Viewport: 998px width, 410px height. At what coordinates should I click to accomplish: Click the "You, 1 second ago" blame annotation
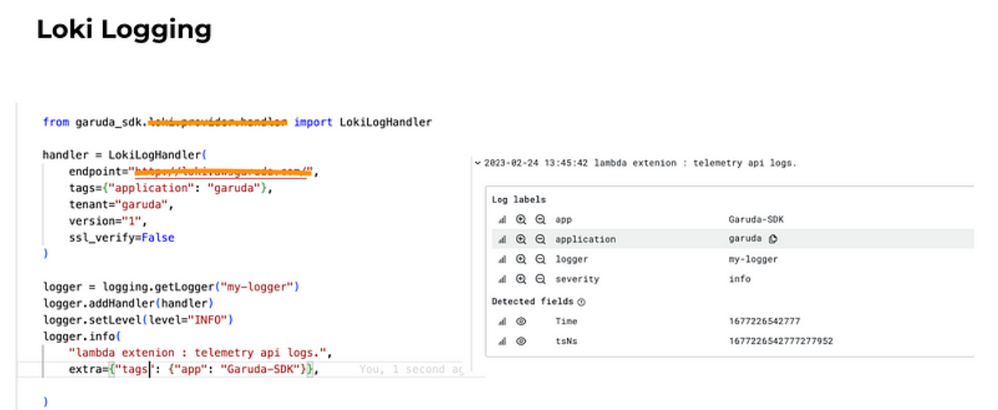pyautogui.click(x=411, y=369)
